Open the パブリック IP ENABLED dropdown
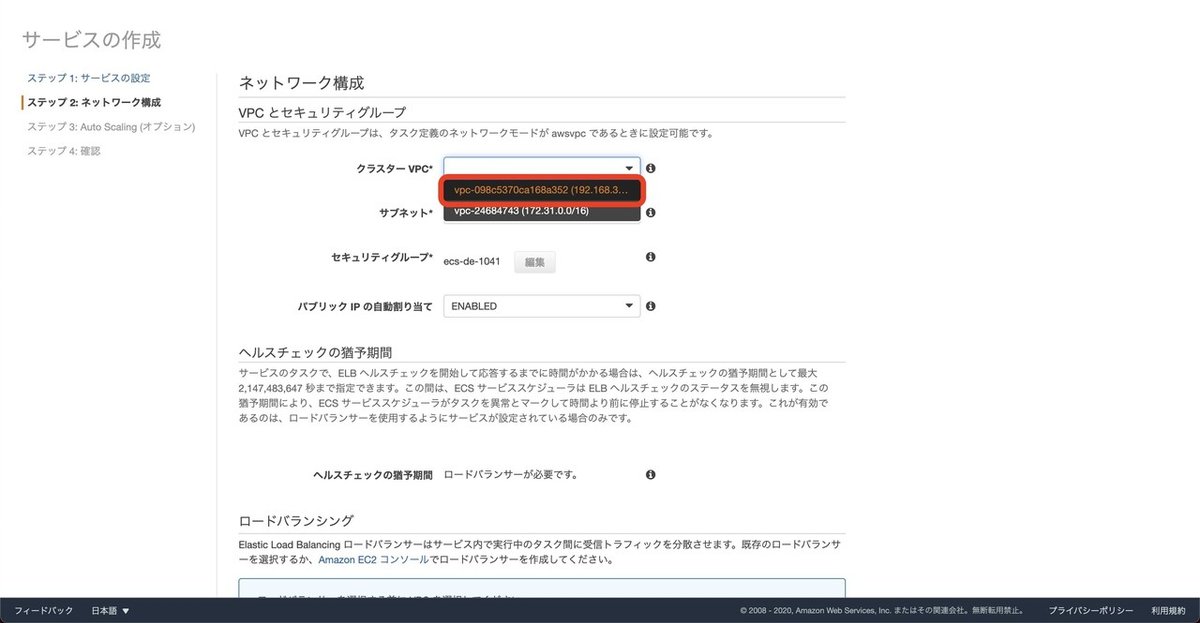This screenshot has height=623, width=1200. click(x=542, y=306)
